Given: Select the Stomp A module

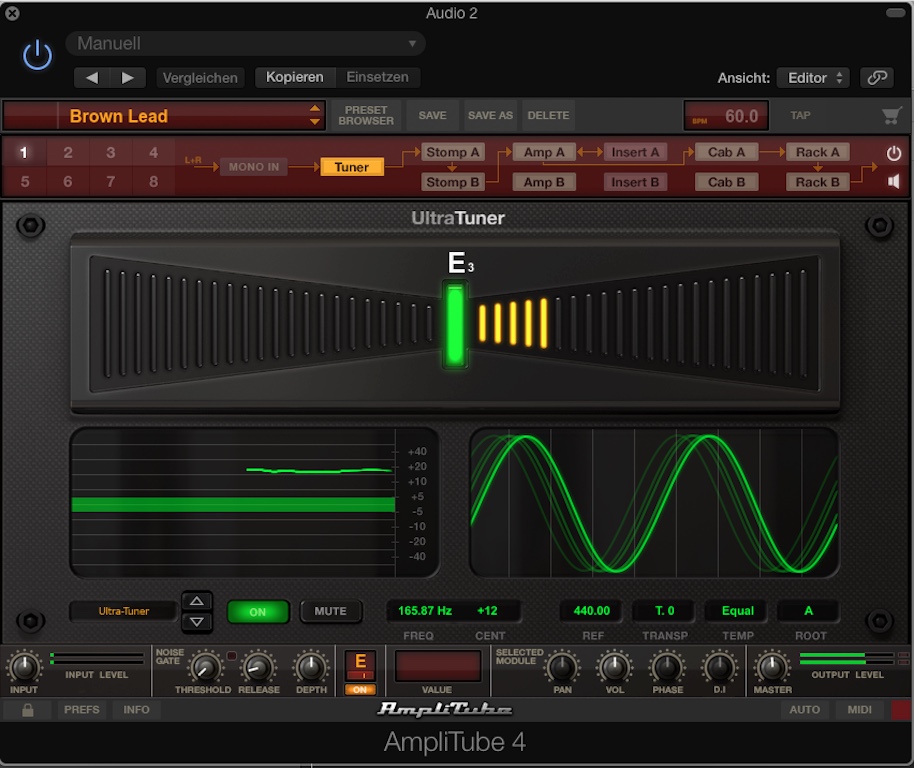Looking at the screenshot, I should (452, 152).
